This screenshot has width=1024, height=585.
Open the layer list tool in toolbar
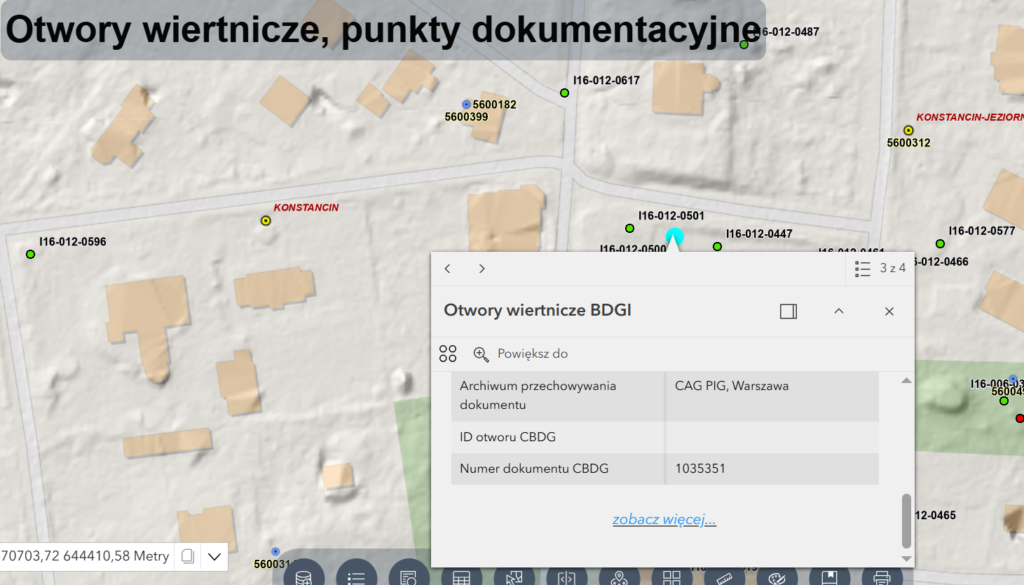[356, 576]
